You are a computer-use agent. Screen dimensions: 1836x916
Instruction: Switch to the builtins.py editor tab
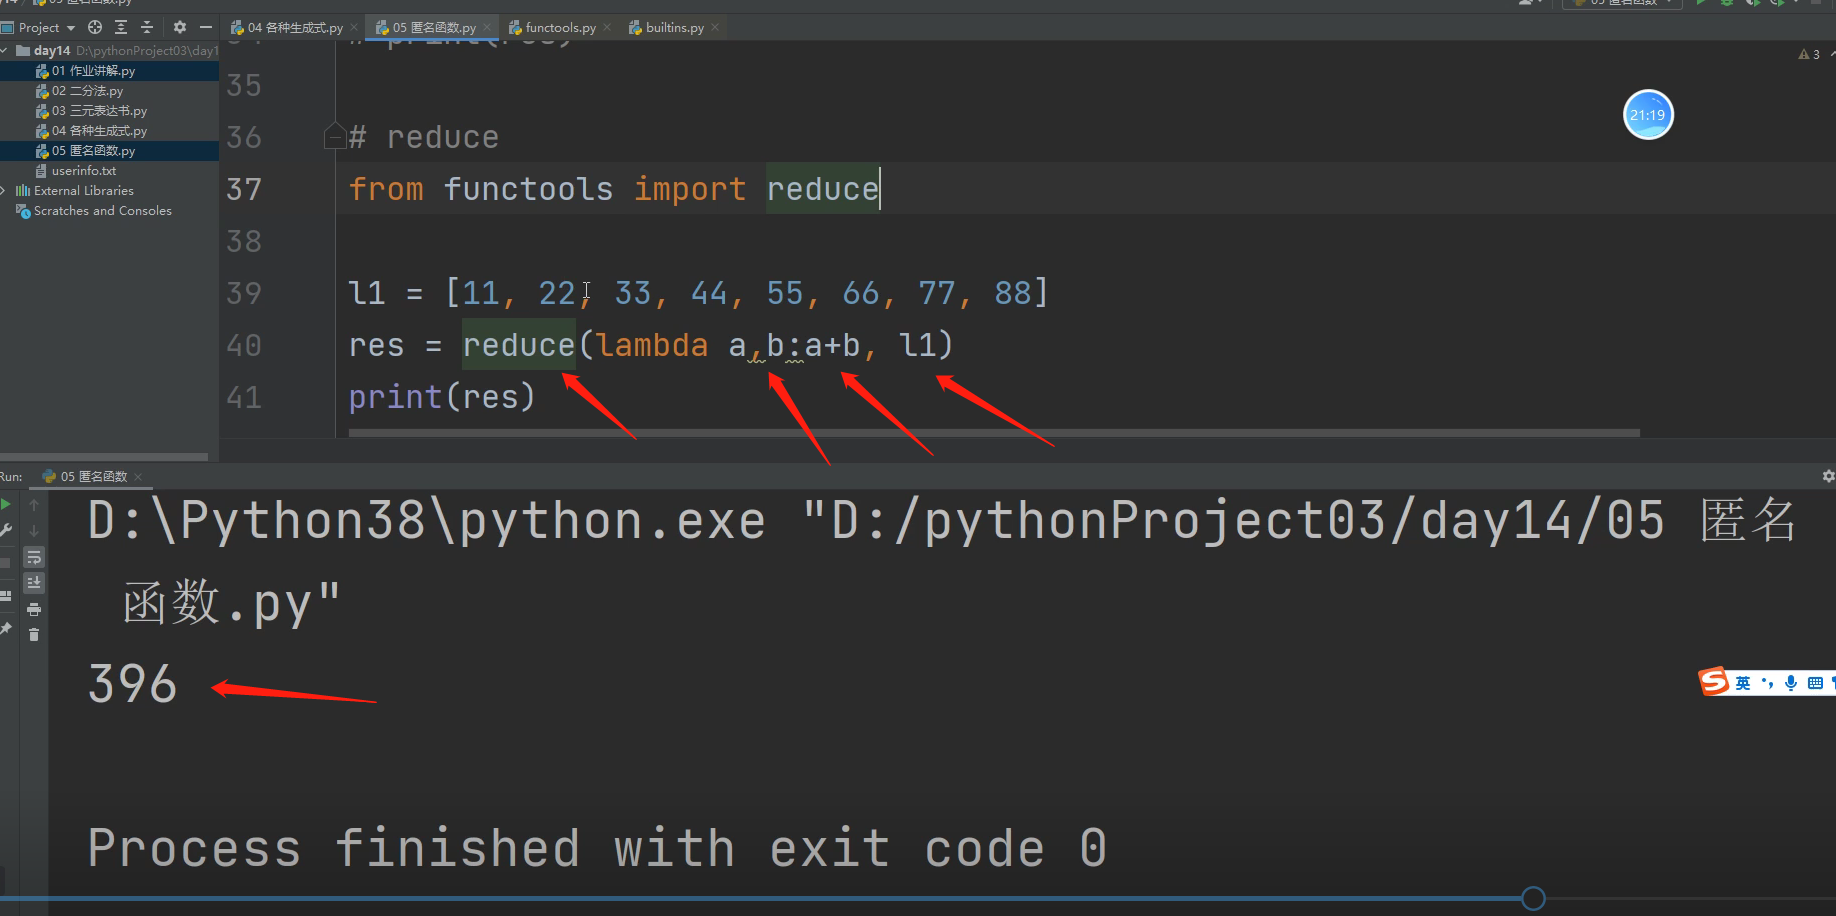[674, 28]
